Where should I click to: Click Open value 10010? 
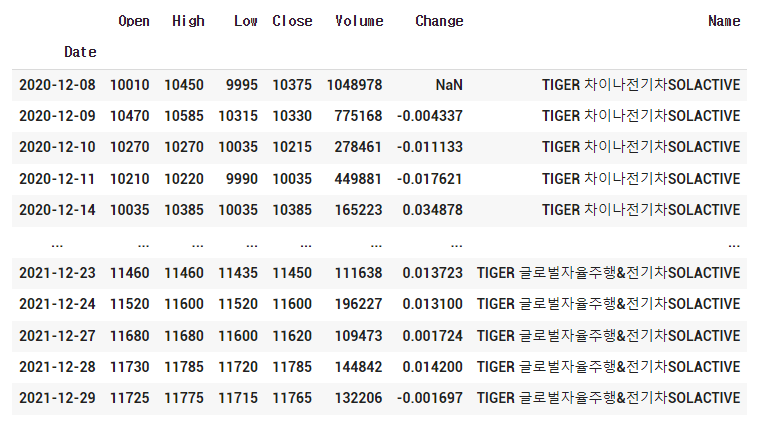129,85
